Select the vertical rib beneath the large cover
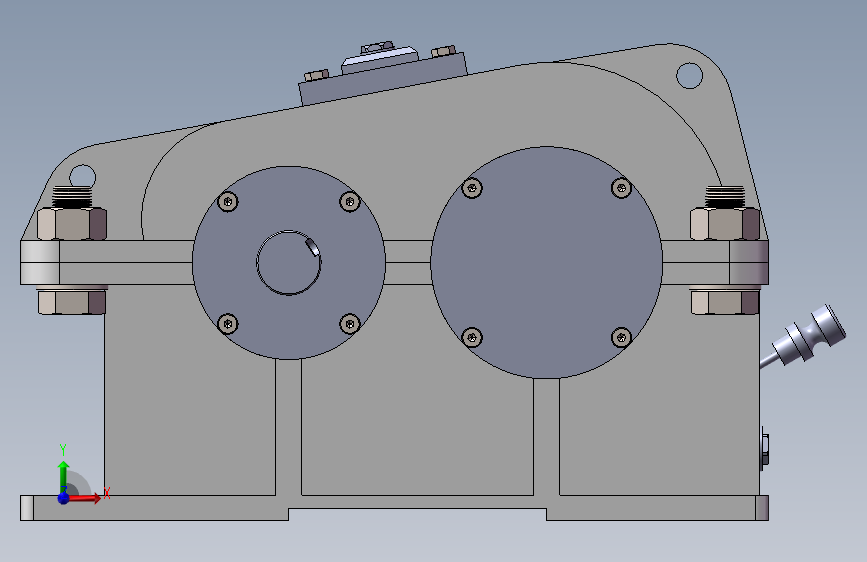Viewport: 867px width, 562px height. [x=546, y=437]
